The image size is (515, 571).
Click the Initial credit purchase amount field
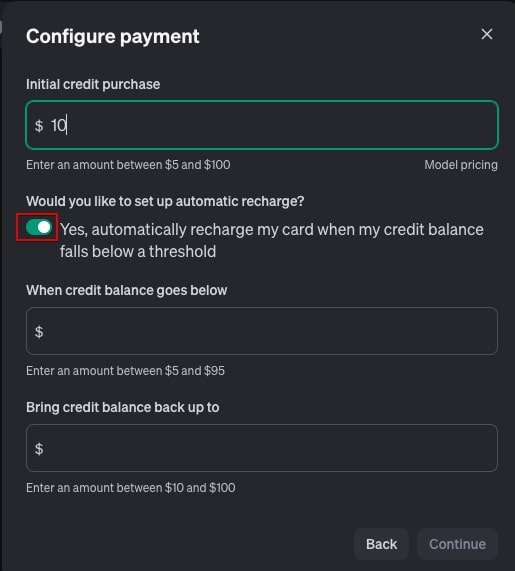(262, 125)
